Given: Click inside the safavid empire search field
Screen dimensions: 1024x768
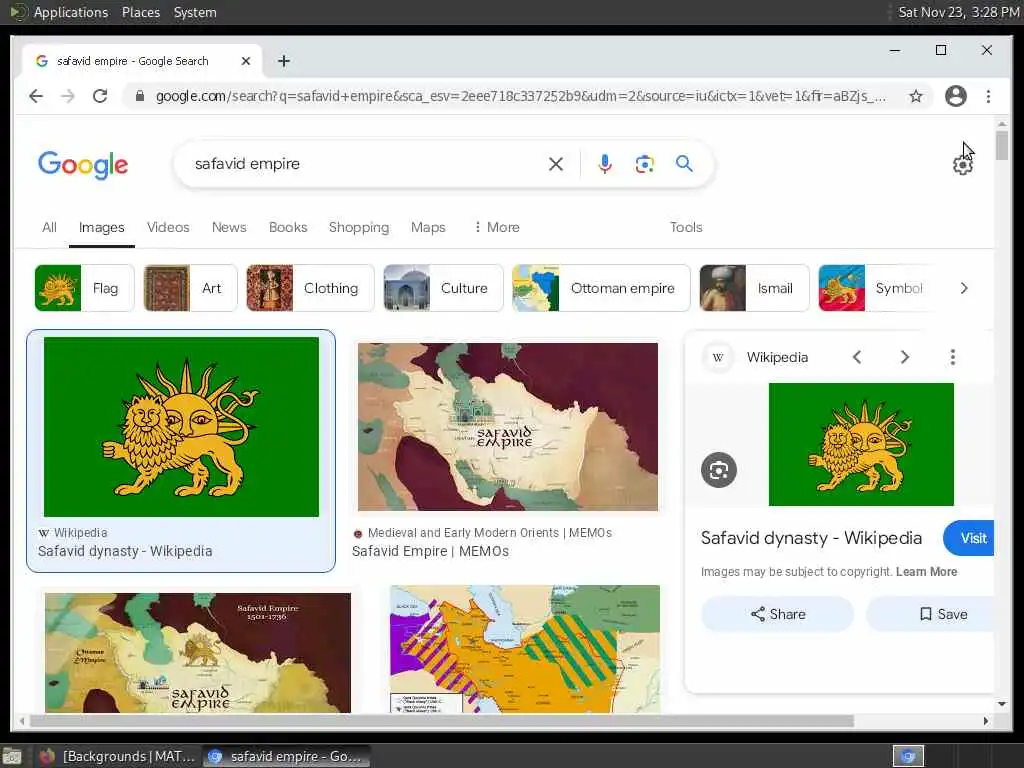Looking at the screenshot, I should [x=366, y=164].
